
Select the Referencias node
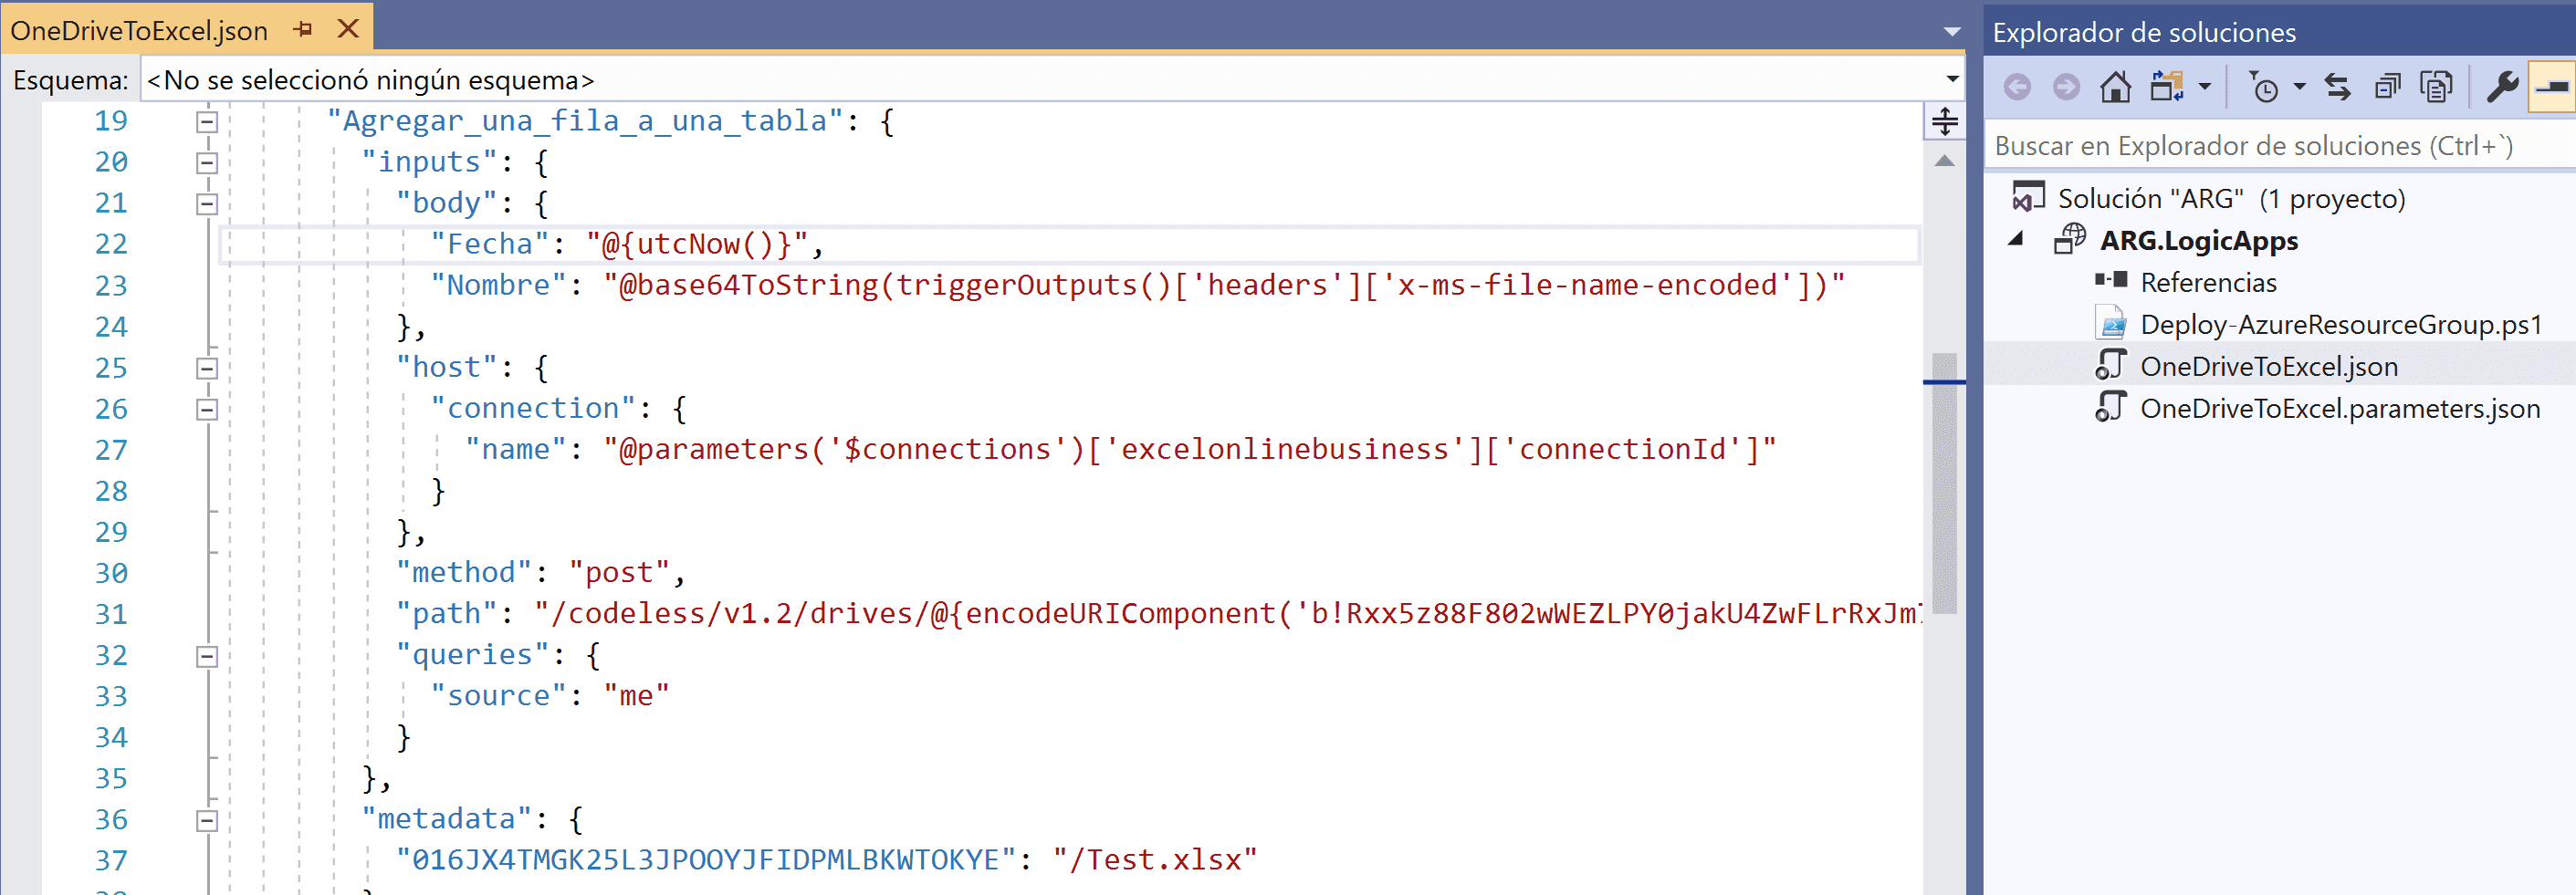click(x=2208, y=283)
